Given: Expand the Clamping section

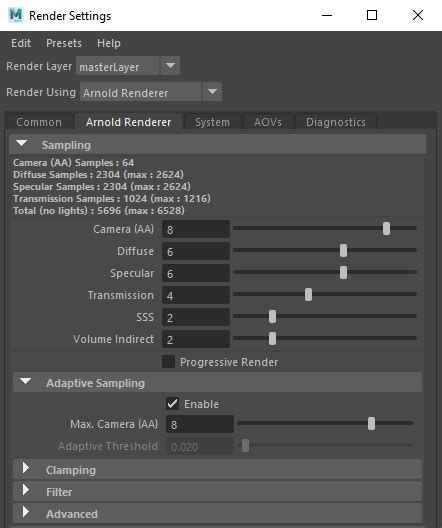Looking at the screenshot, I should point(26,468).
